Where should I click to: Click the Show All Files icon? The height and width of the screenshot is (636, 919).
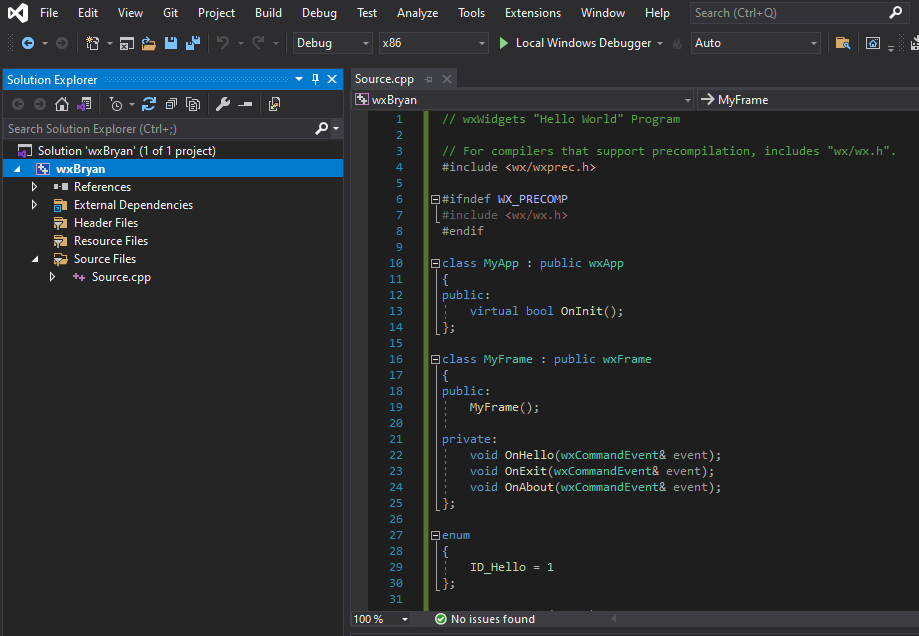click(x=193, y=104)
